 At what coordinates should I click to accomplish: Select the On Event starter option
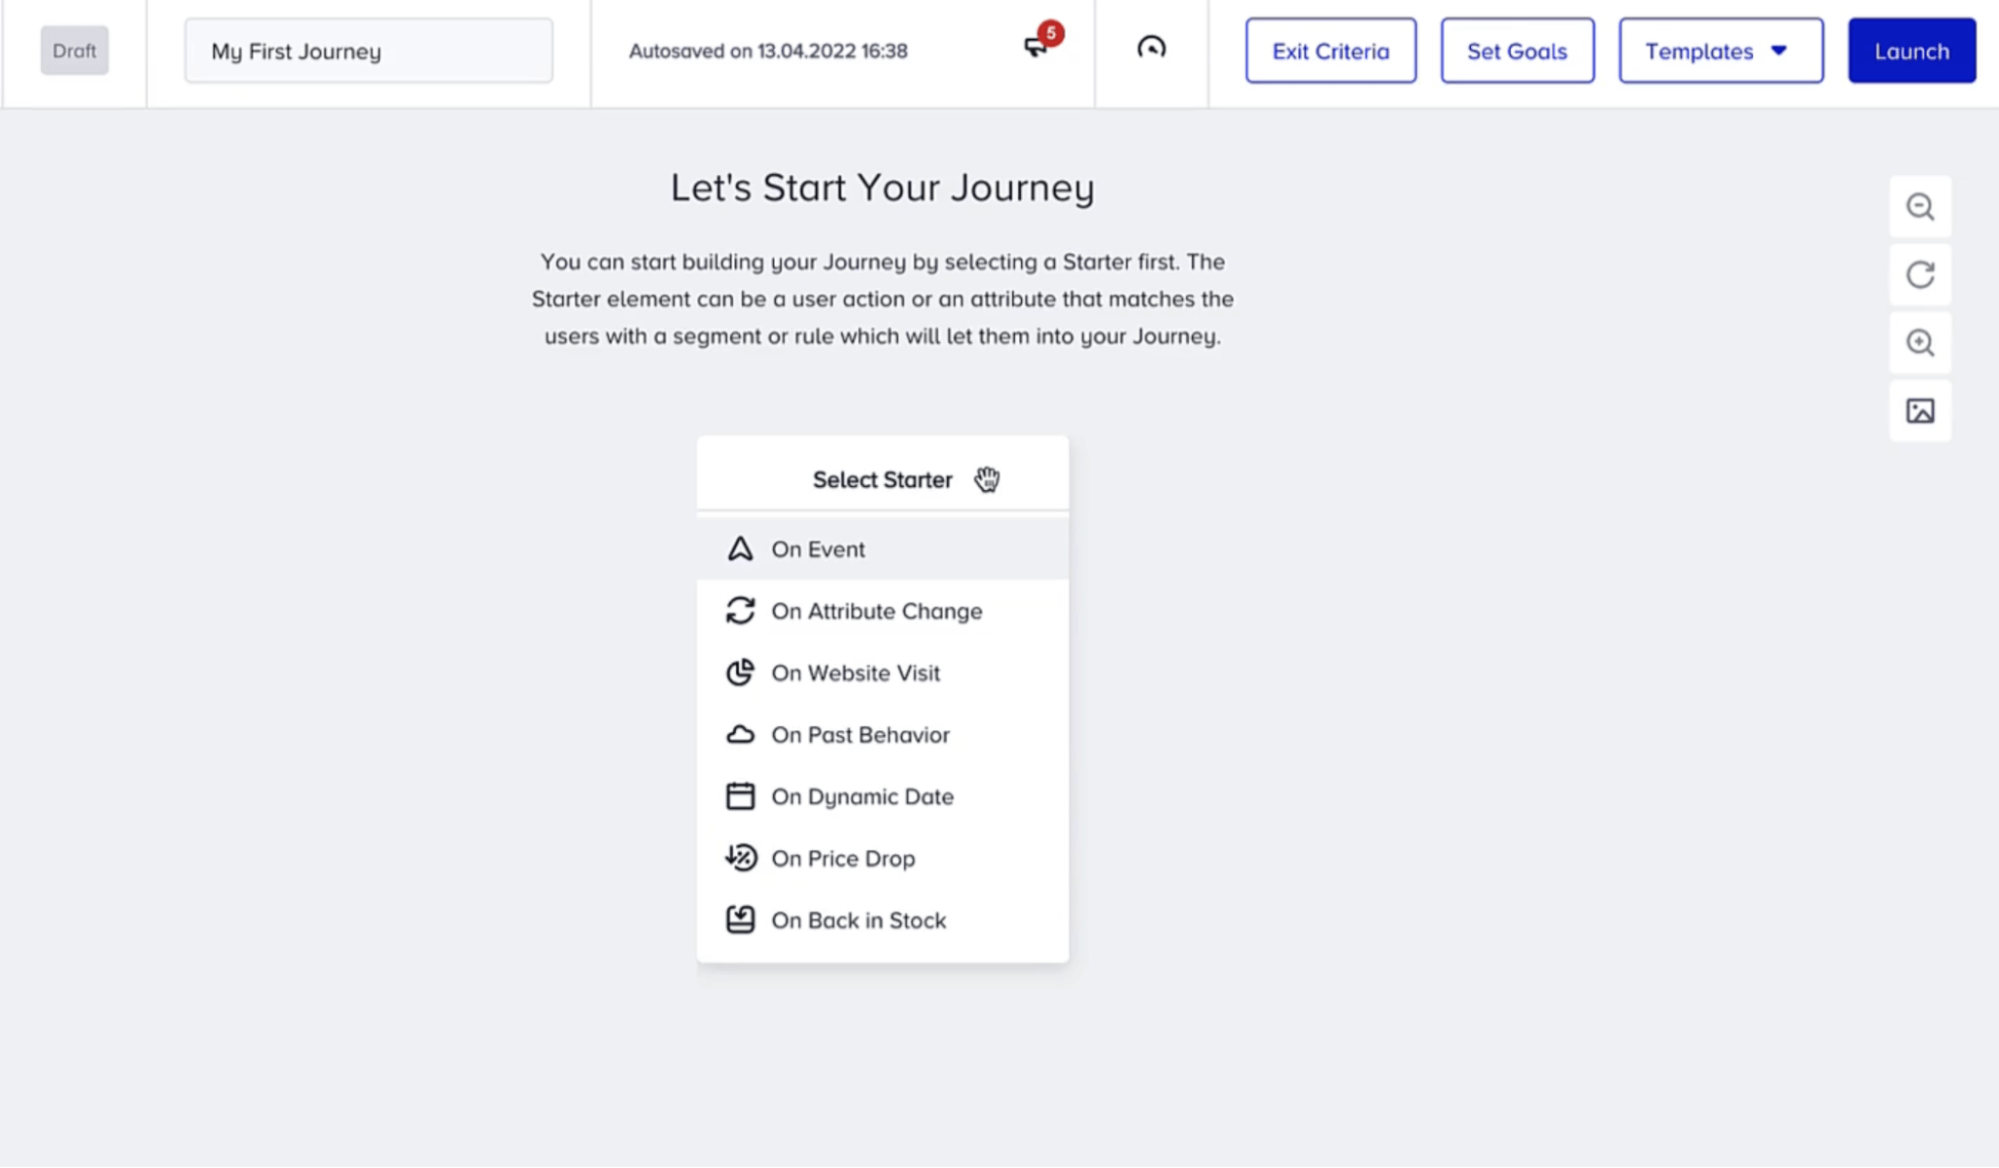883,548
